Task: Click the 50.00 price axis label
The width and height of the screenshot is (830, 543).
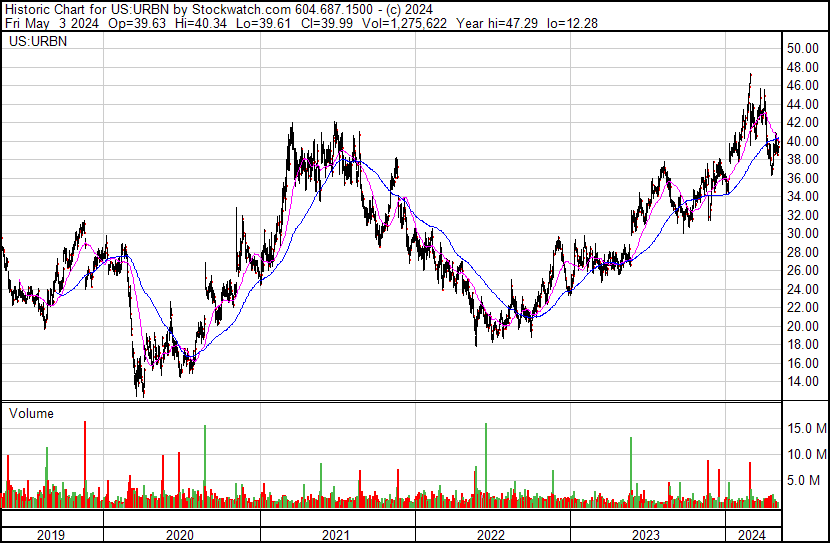Action: tap(803, 49)
